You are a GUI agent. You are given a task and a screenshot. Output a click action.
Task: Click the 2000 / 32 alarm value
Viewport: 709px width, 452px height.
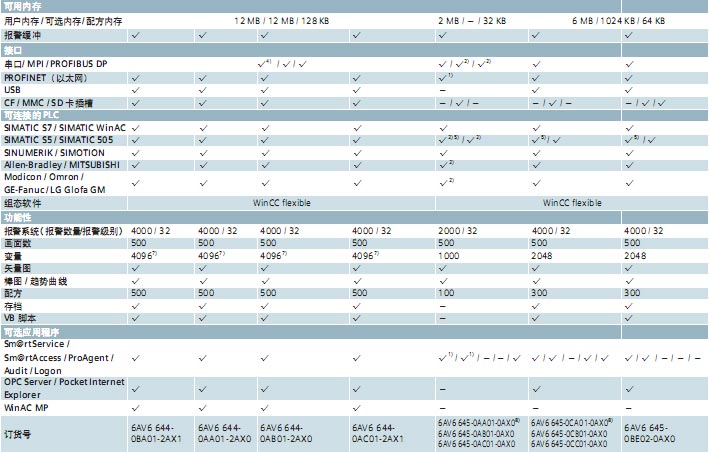click(x=457, y=231)
